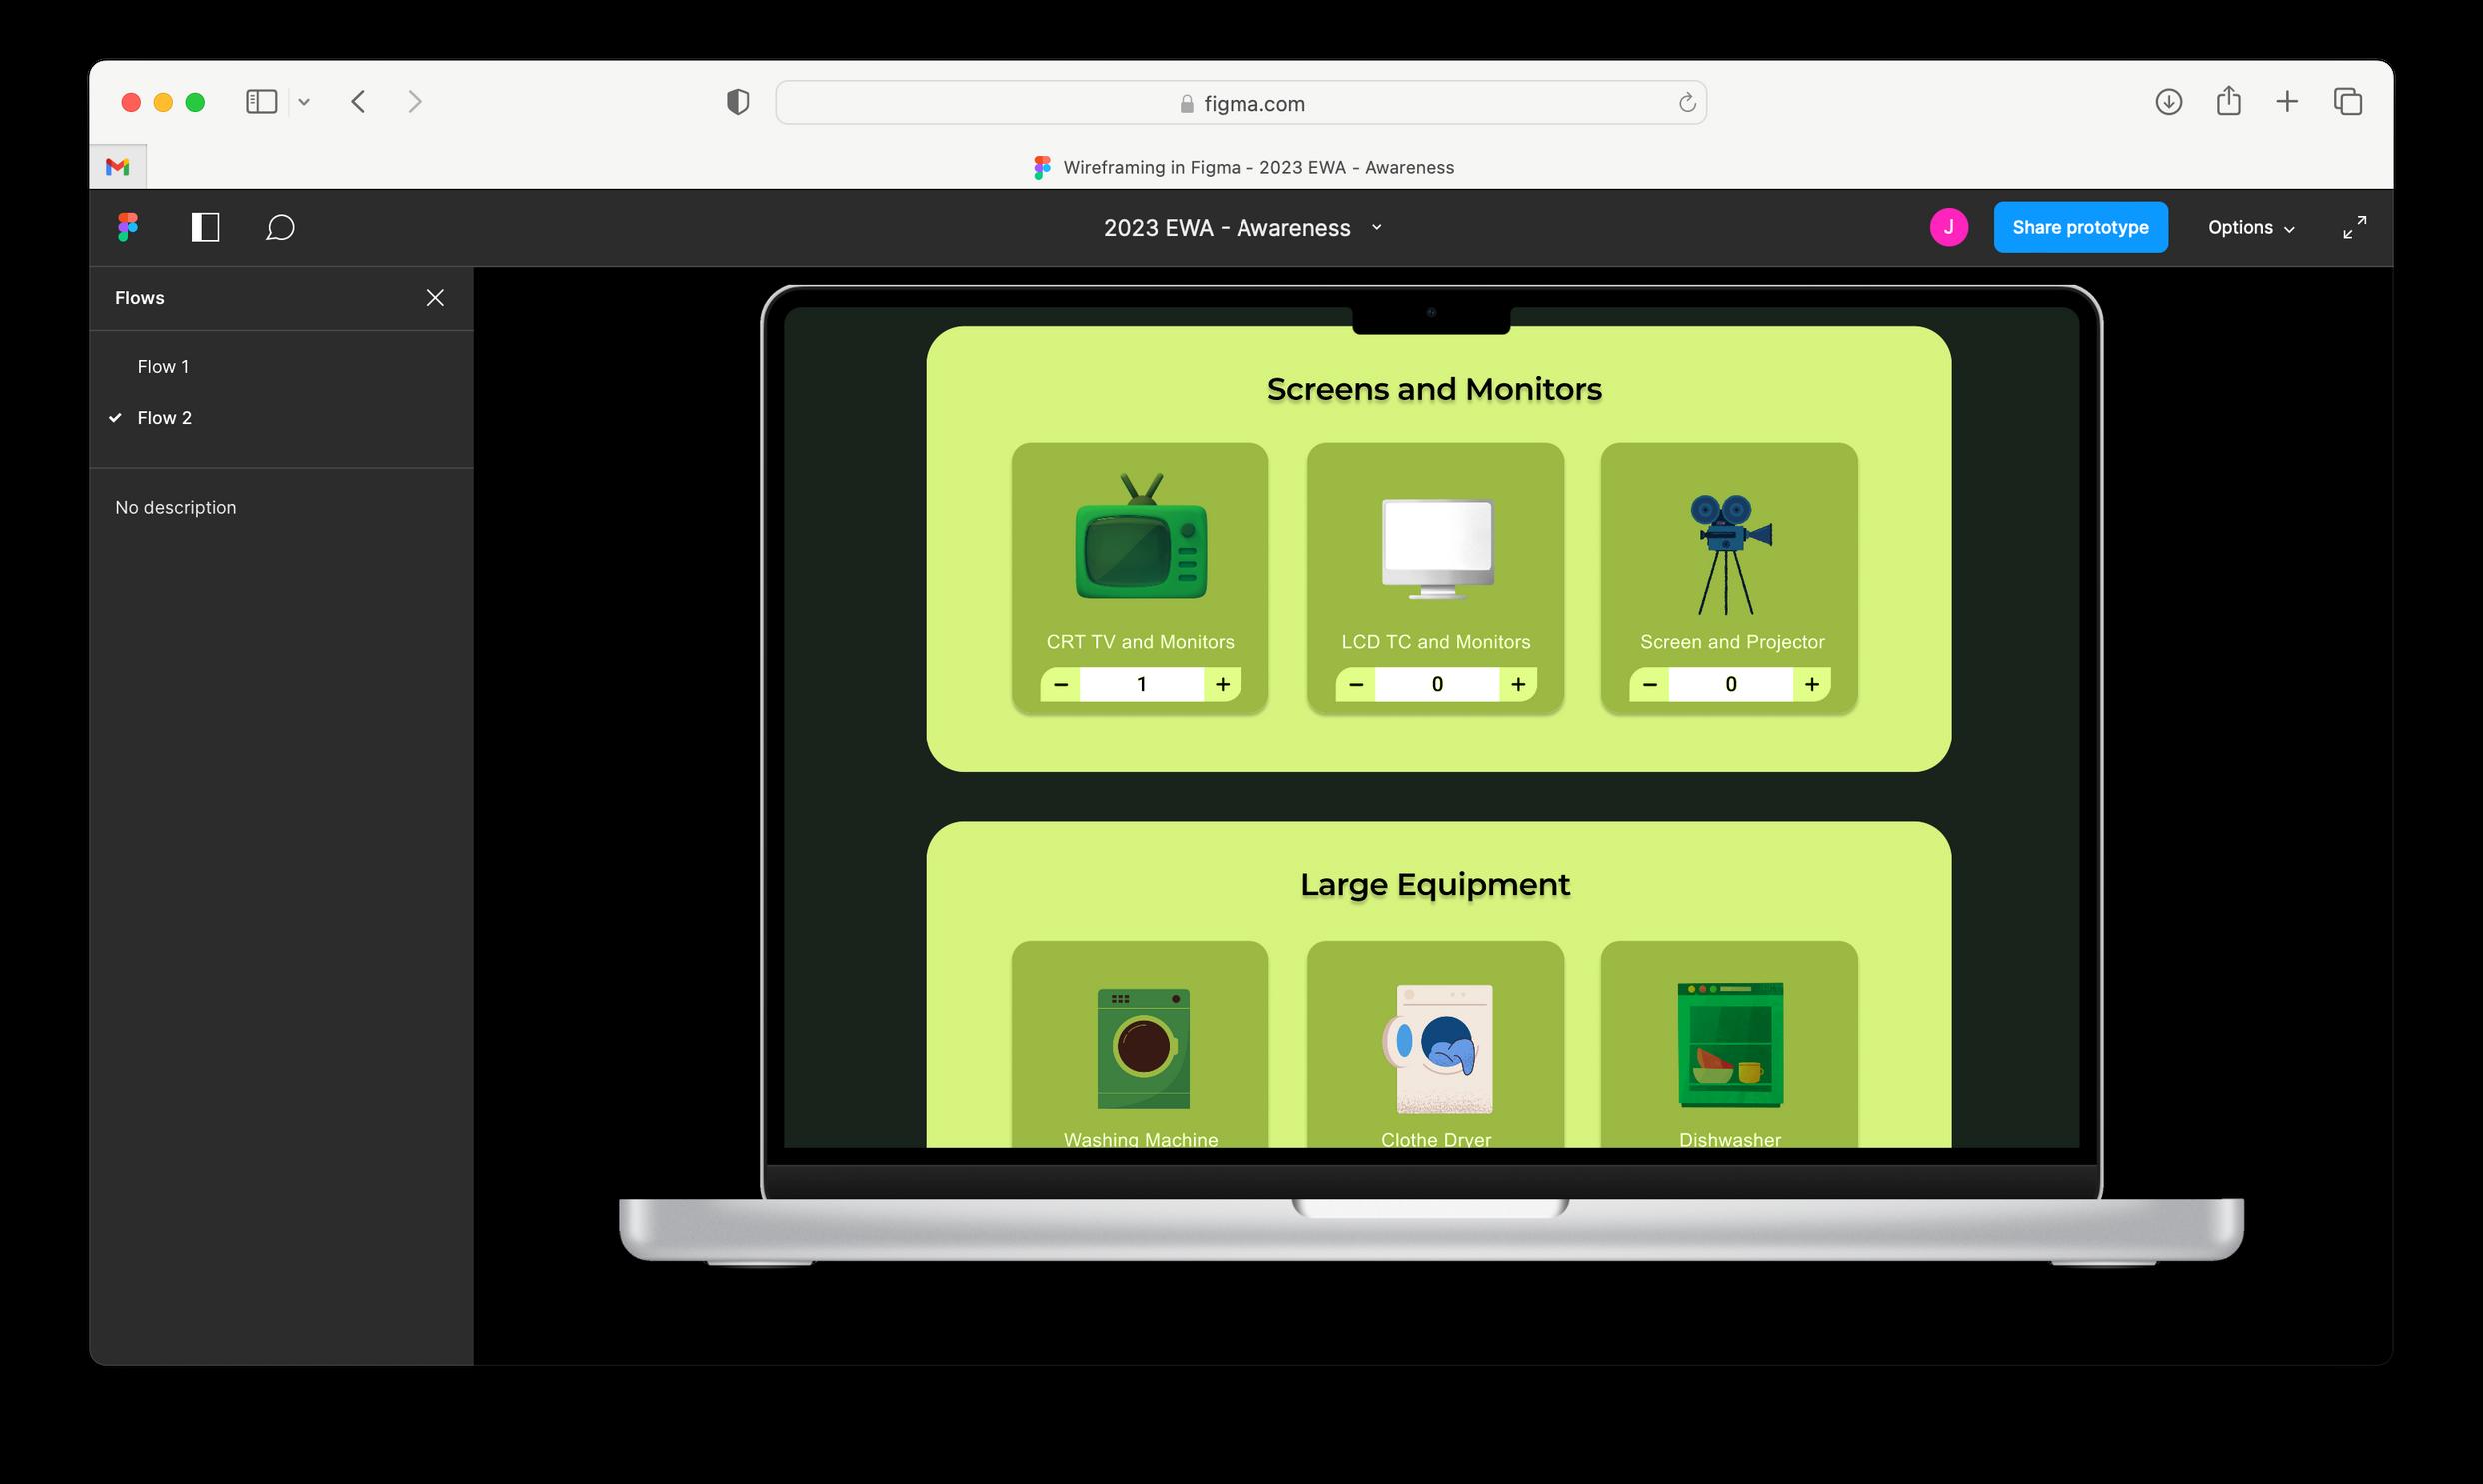Screen dimensions: 2483x1484
Task: Show Safari tab overview icon
Action: (2347, 102)
